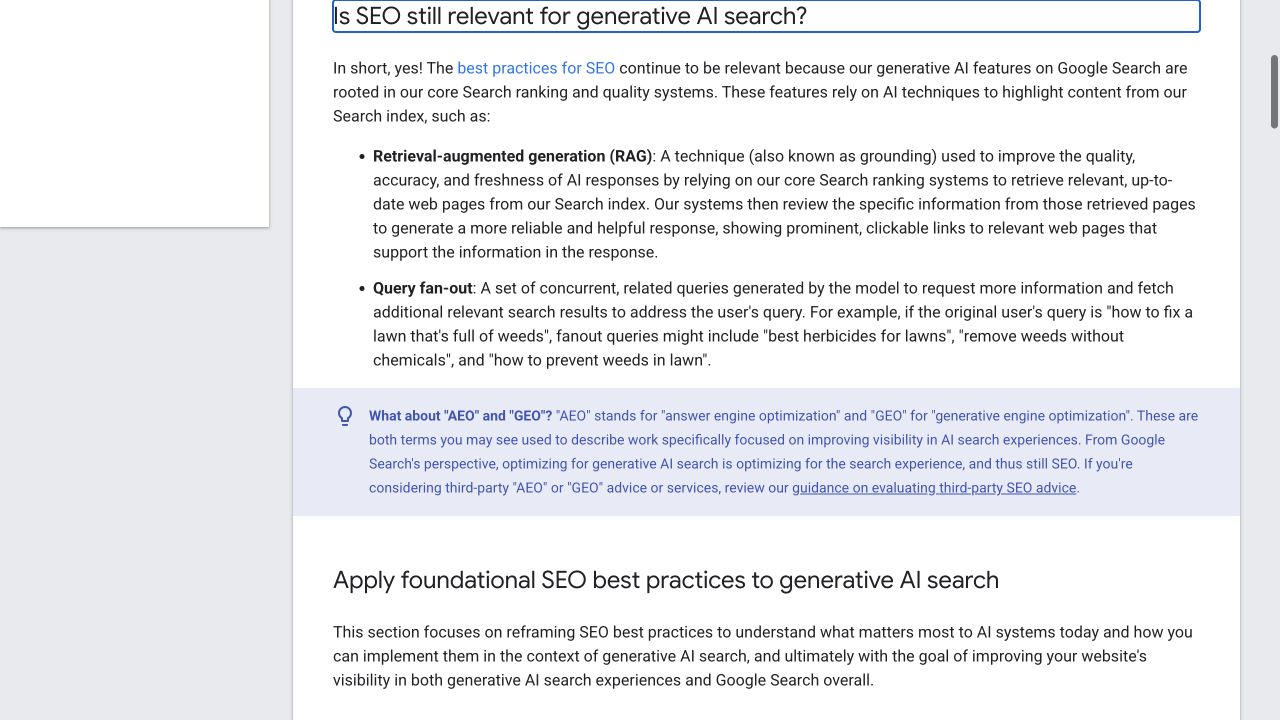This screenshot has width=1280, height=720.
Task: Click 'Apply foundational SEO best practices' heading
Action: (x=666, y=580)
